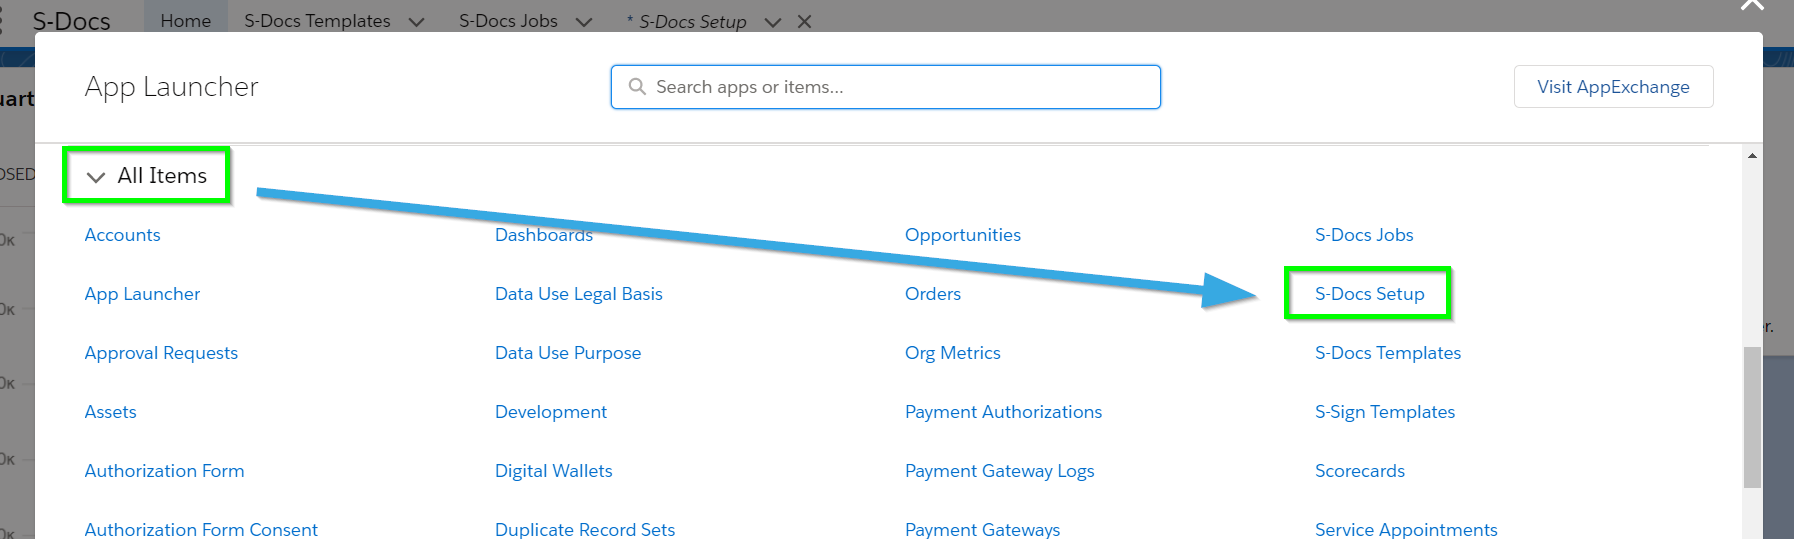The image size is (1794, 539).
Task: Open Dashboards
Action: coord(544,235)
